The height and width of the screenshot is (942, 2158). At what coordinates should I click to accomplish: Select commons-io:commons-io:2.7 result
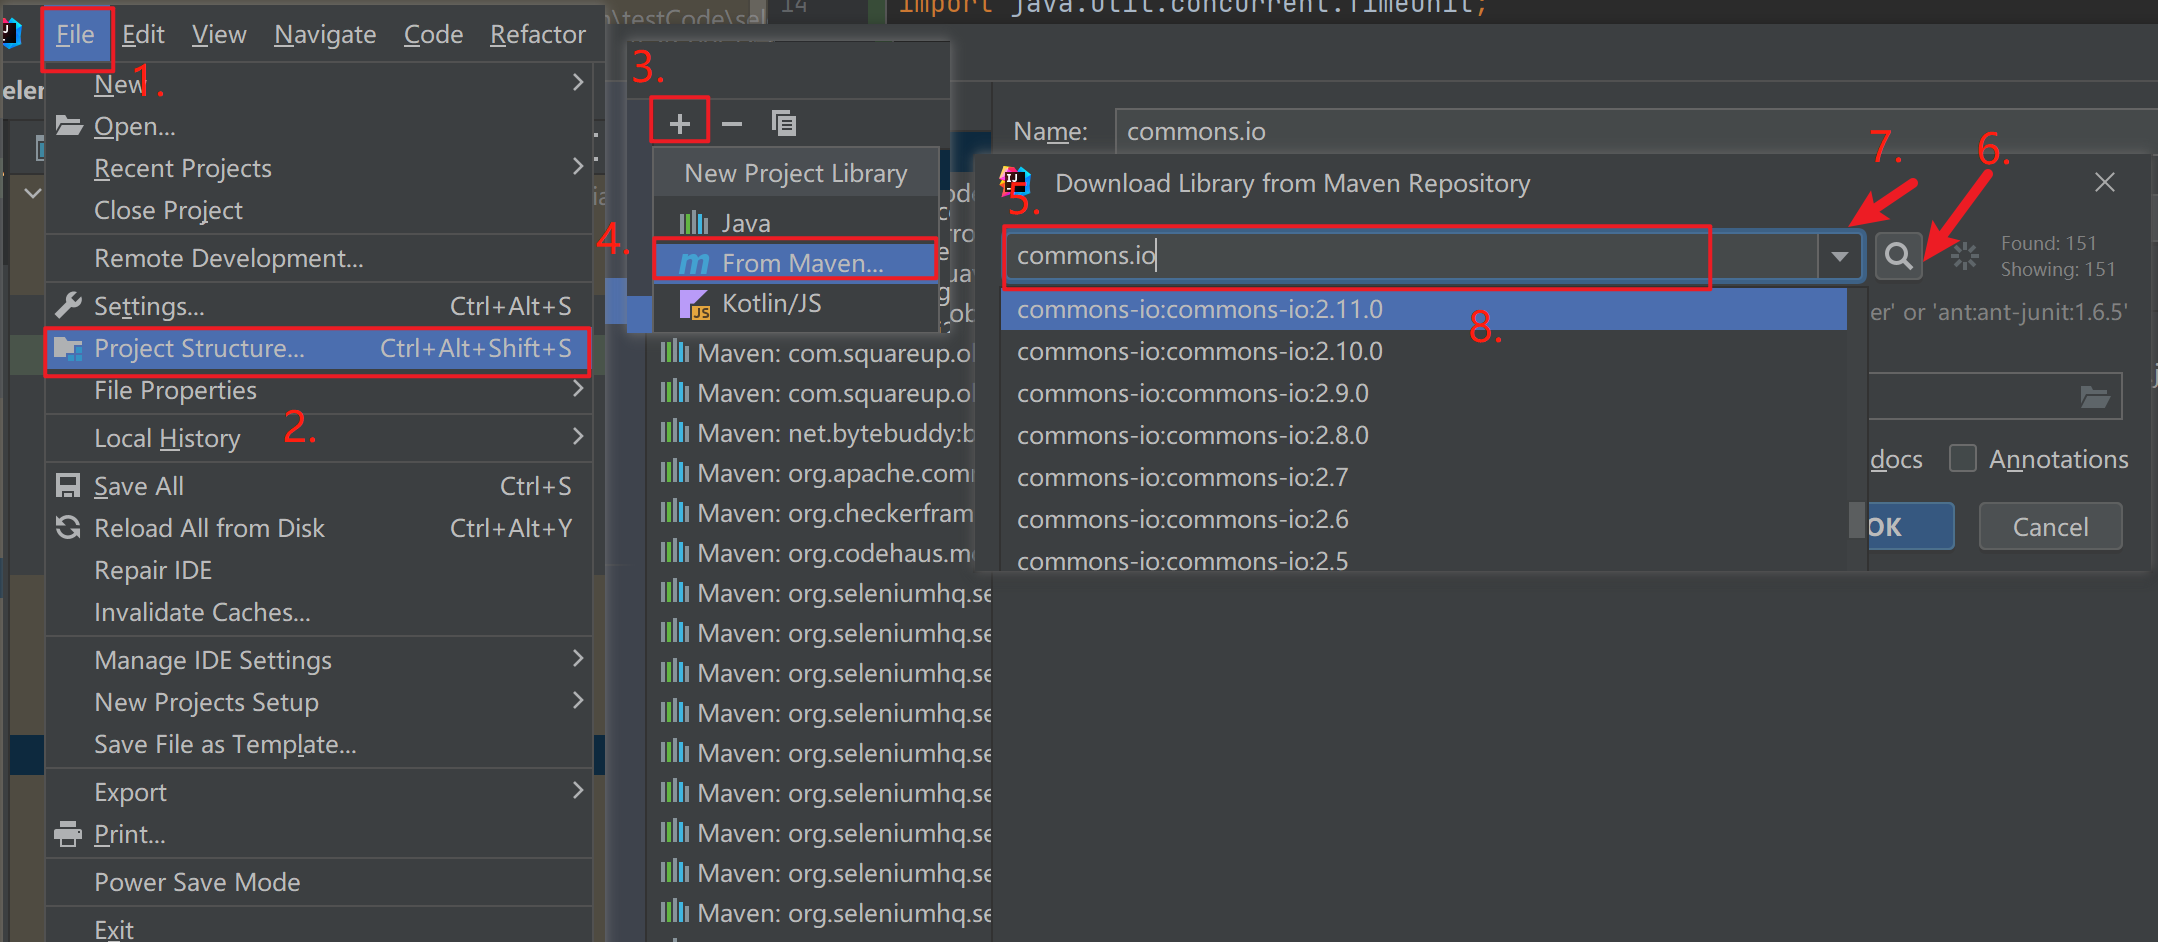click(x=1424, y=477)
